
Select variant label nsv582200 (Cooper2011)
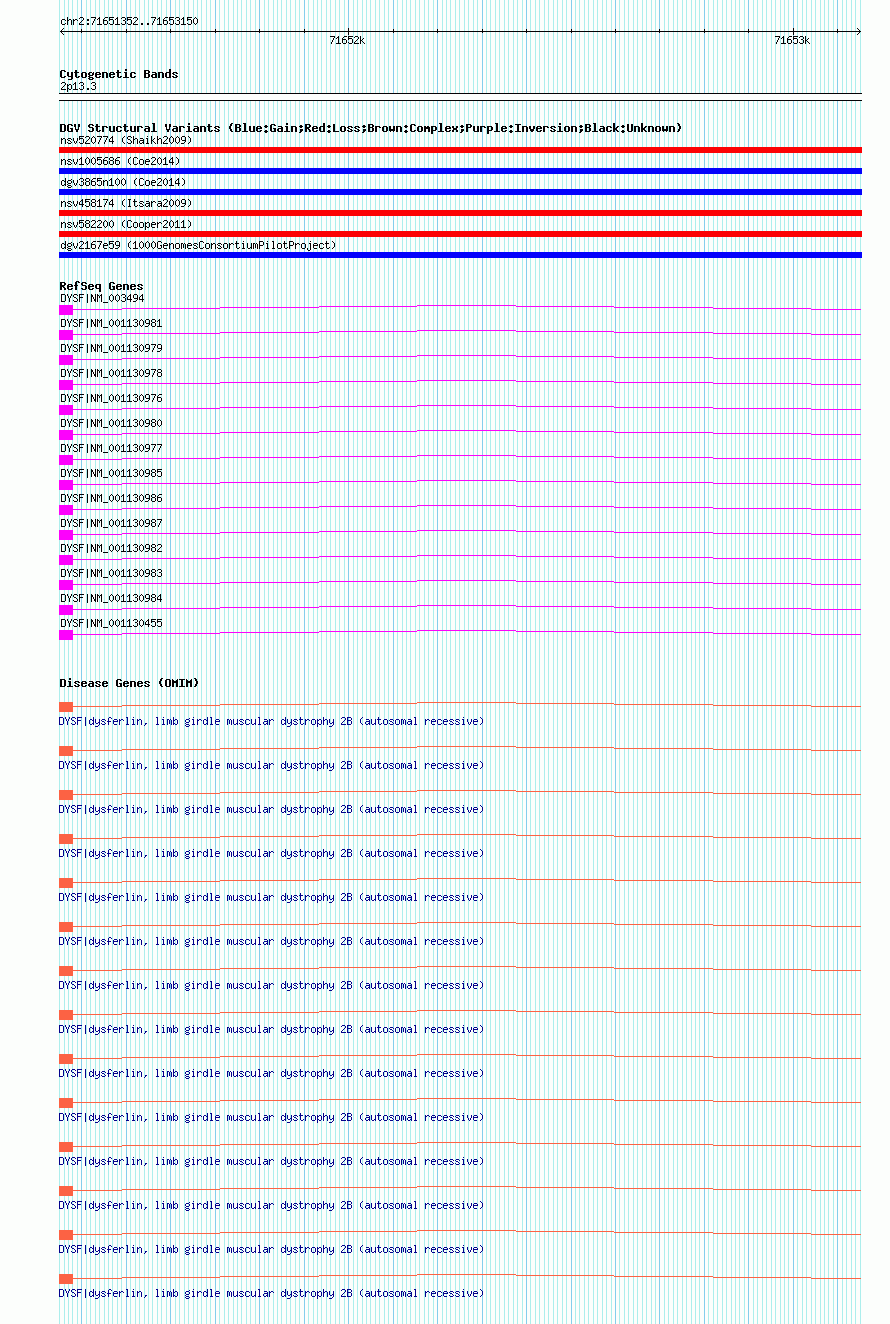[x=126, y=224]
